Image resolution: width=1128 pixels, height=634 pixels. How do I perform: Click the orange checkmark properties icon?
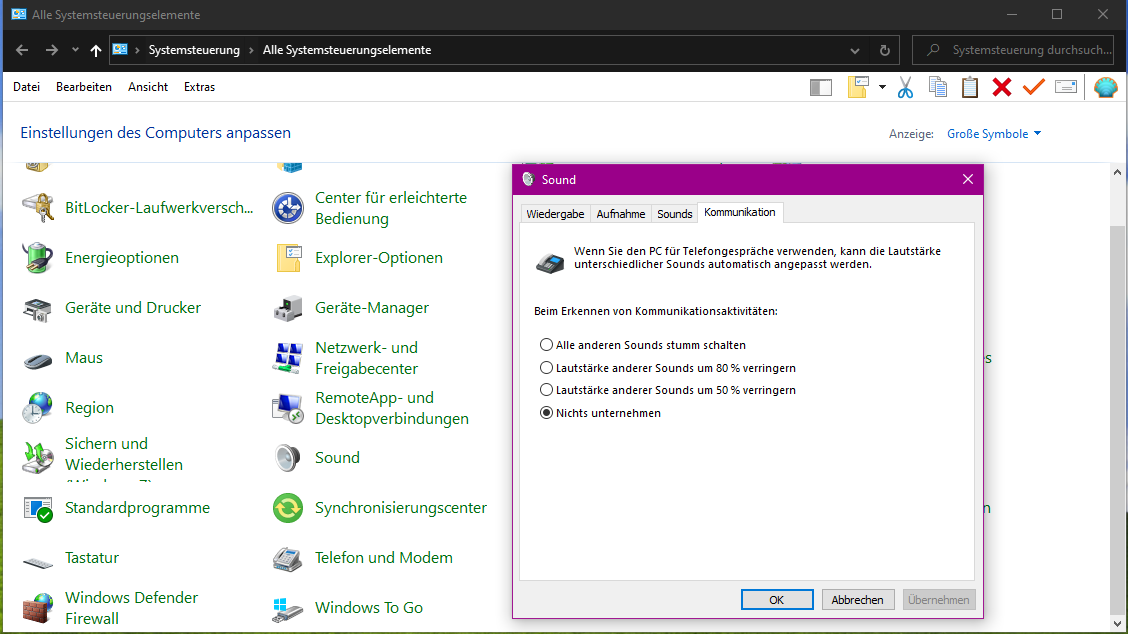pos(1034,87)
